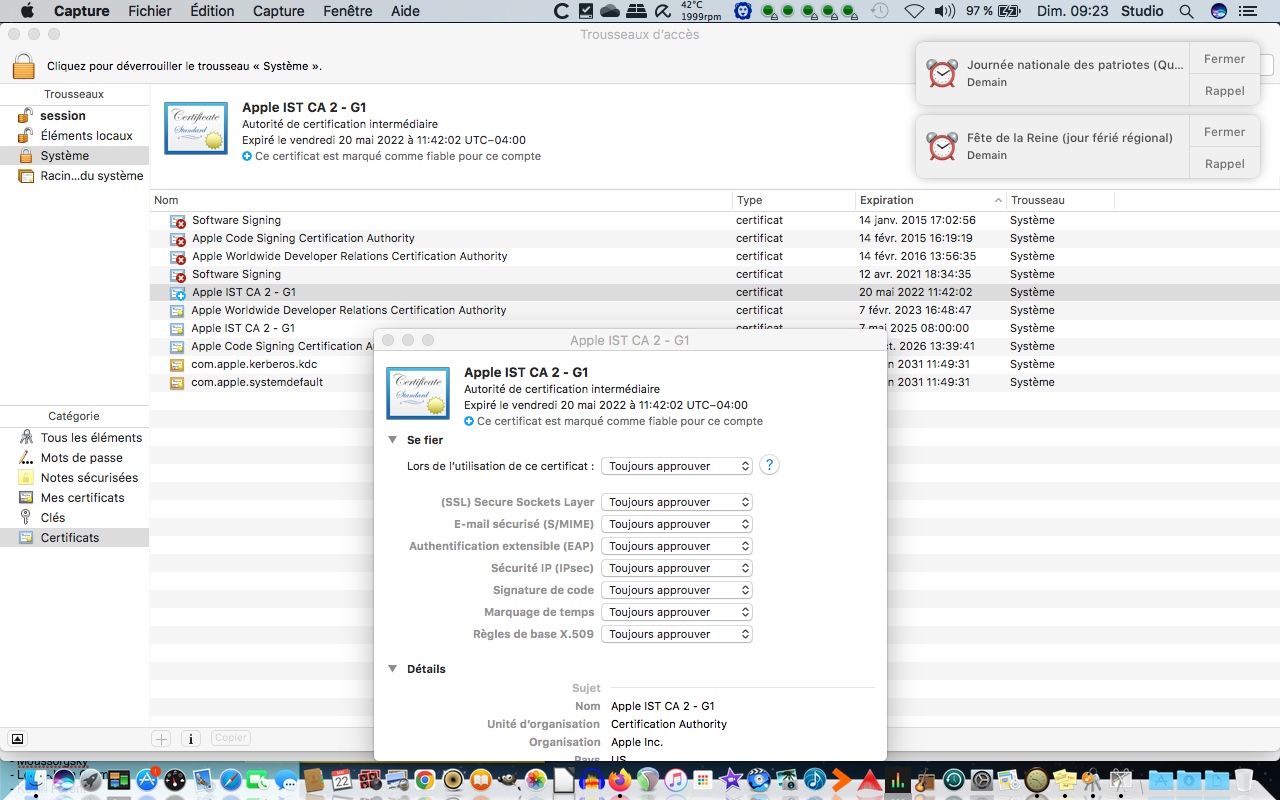The width and height of the screenshot is (1280, 800).
Task: Show the Notes sécurisées category
Action: point(89,478)
